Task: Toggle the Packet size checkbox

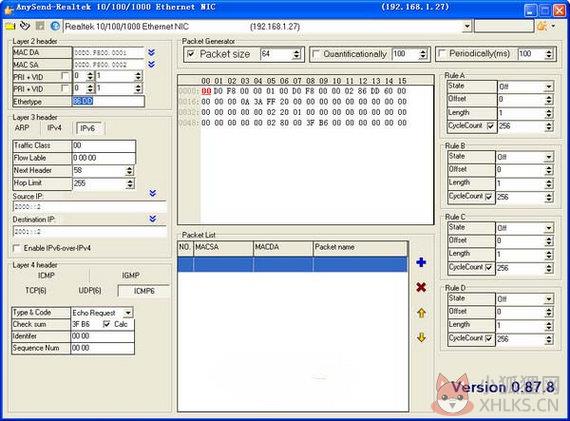Action: [x=191, y=54]
